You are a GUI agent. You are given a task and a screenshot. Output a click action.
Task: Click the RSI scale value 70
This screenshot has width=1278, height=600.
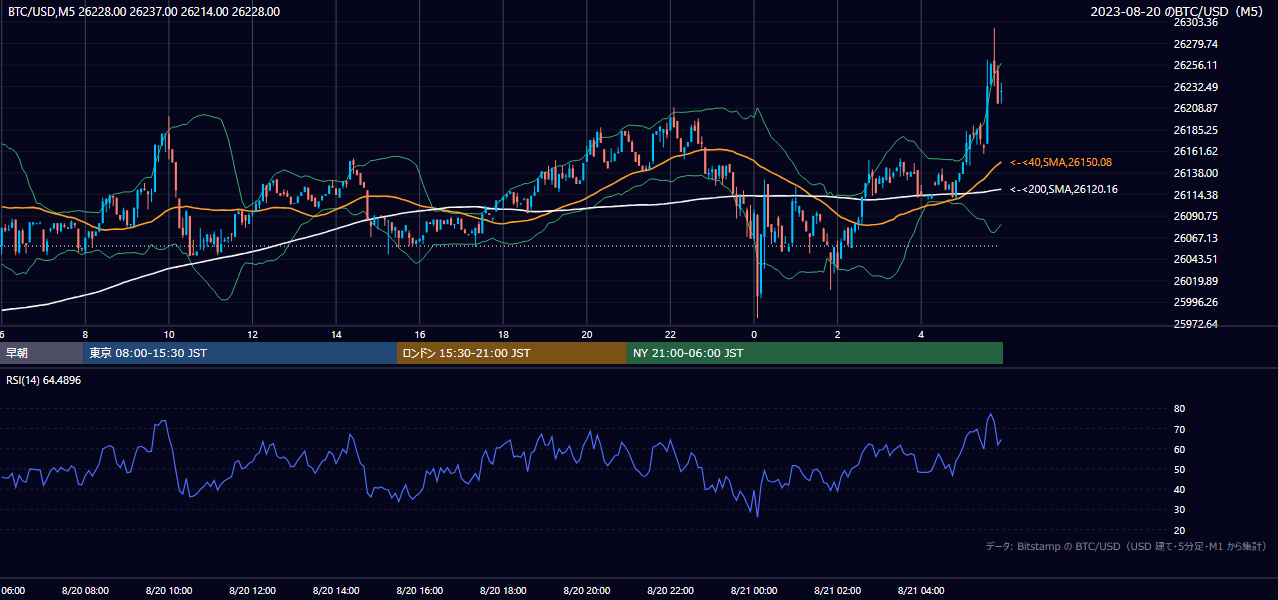(1179, 429)
